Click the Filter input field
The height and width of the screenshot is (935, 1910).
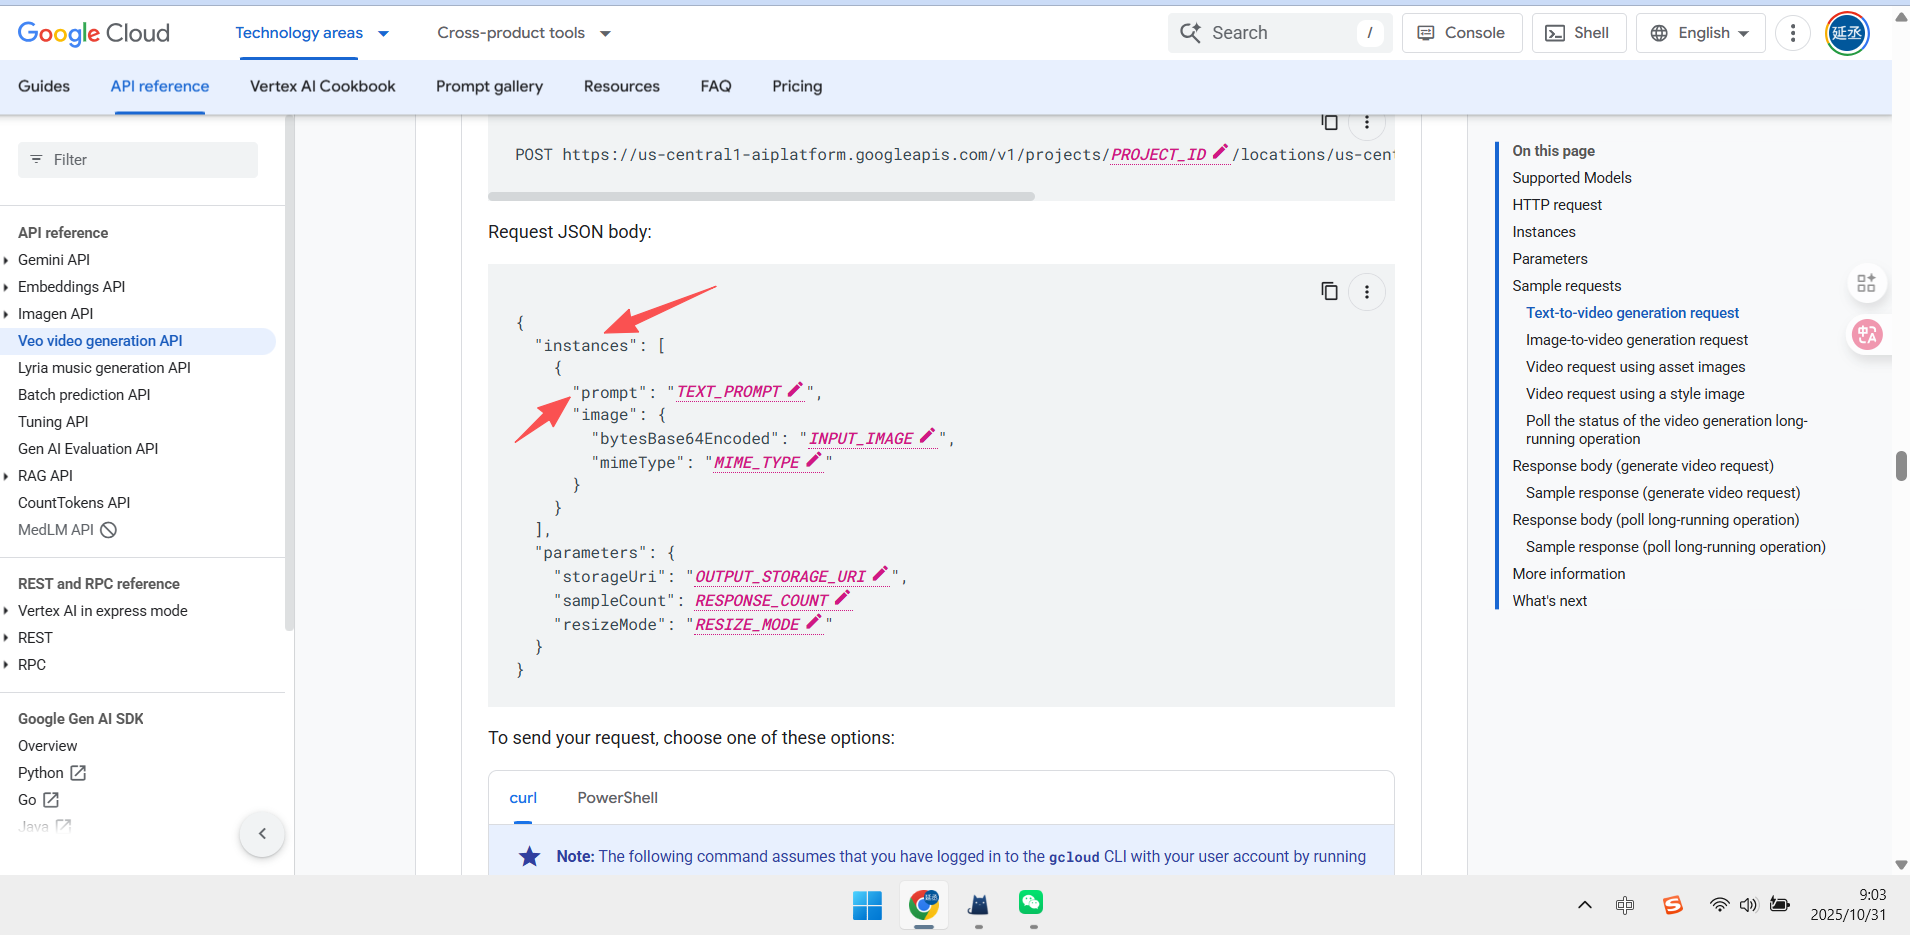pos(138,160)
